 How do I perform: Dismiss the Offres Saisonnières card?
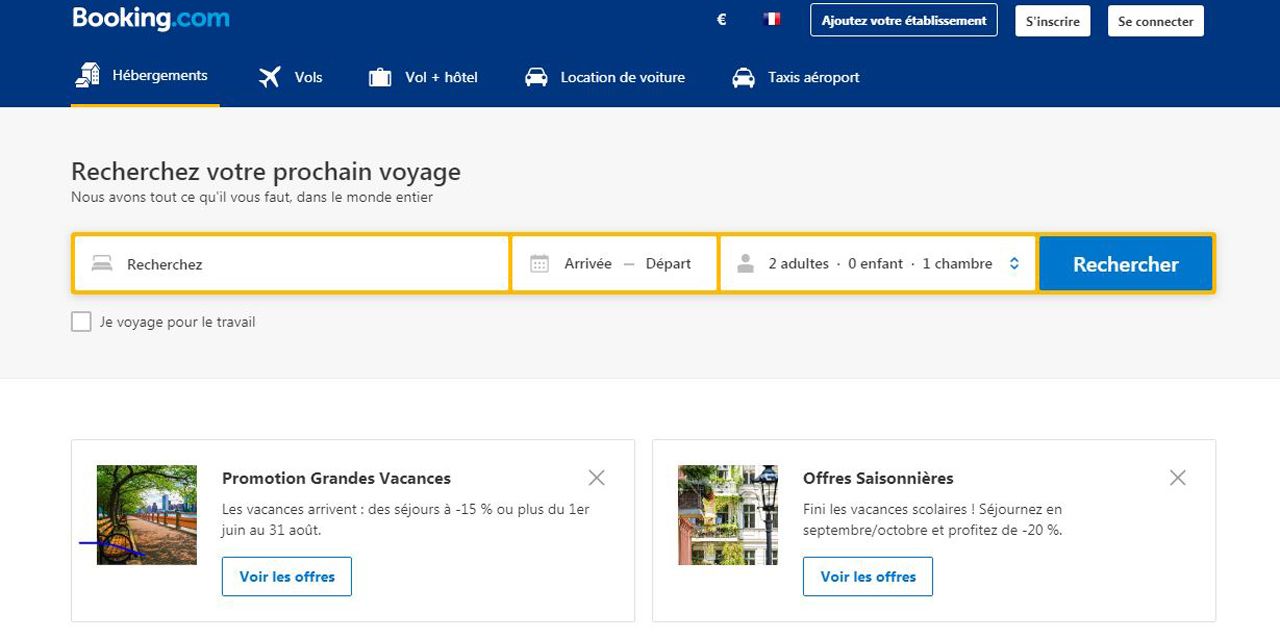[x=1178, y=478]
